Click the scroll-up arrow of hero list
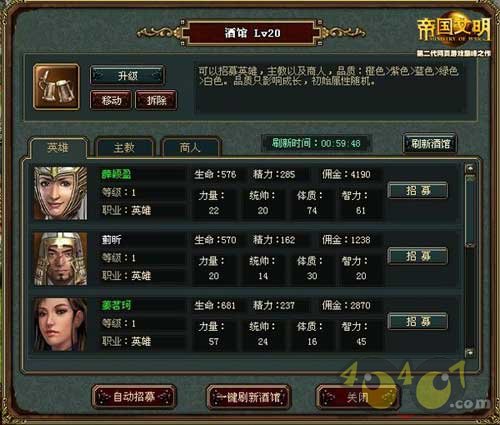500x425 pixels. tap(470, 169)
